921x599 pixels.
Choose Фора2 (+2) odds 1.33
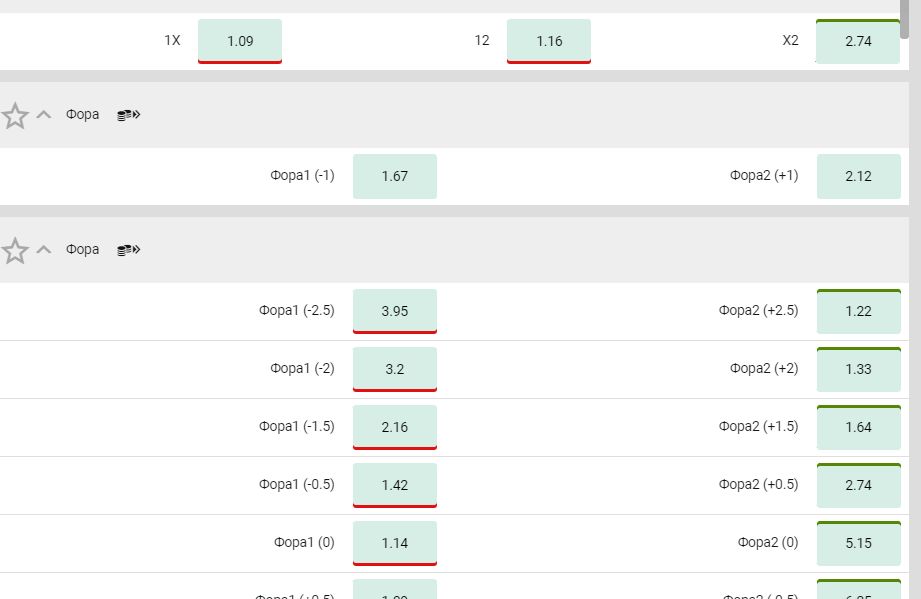coord(859,369)
